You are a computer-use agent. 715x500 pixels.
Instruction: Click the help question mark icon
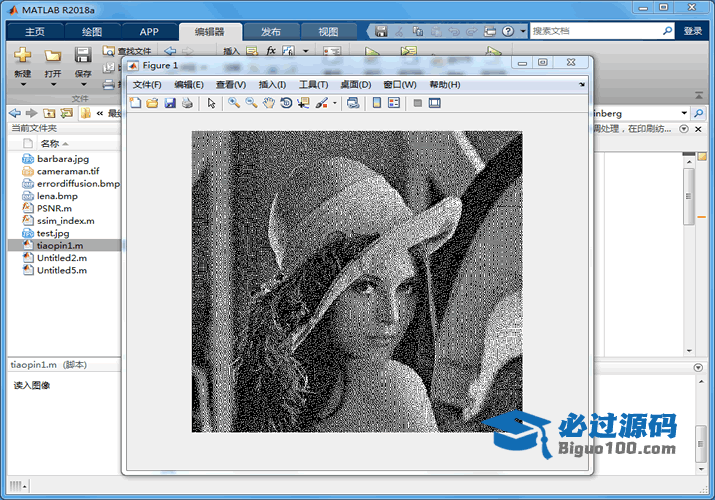508,31
